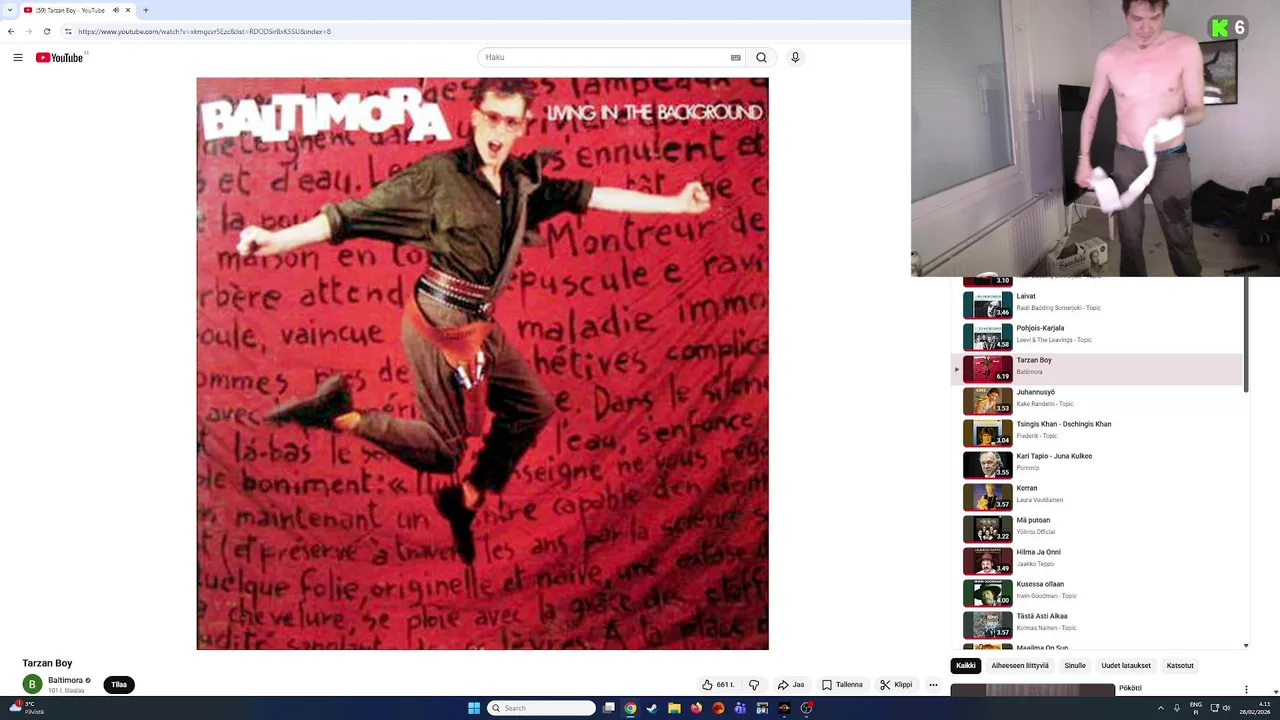Play Pohjois-Karjala from the playlist
The image size is (1280, 720).
1096,336
